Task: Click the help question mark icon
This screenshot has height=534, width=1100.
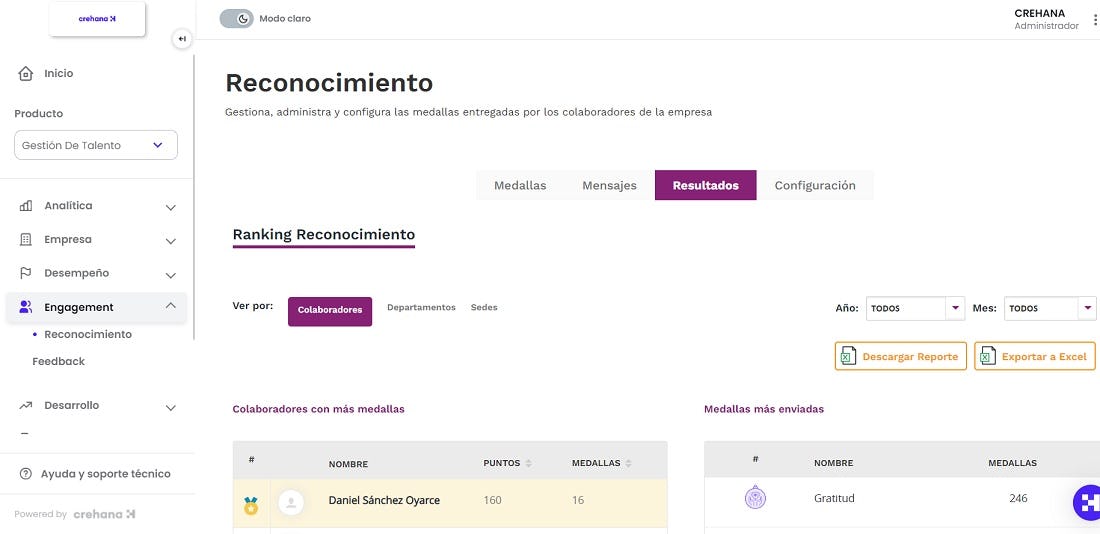Action: coord(26,474)
